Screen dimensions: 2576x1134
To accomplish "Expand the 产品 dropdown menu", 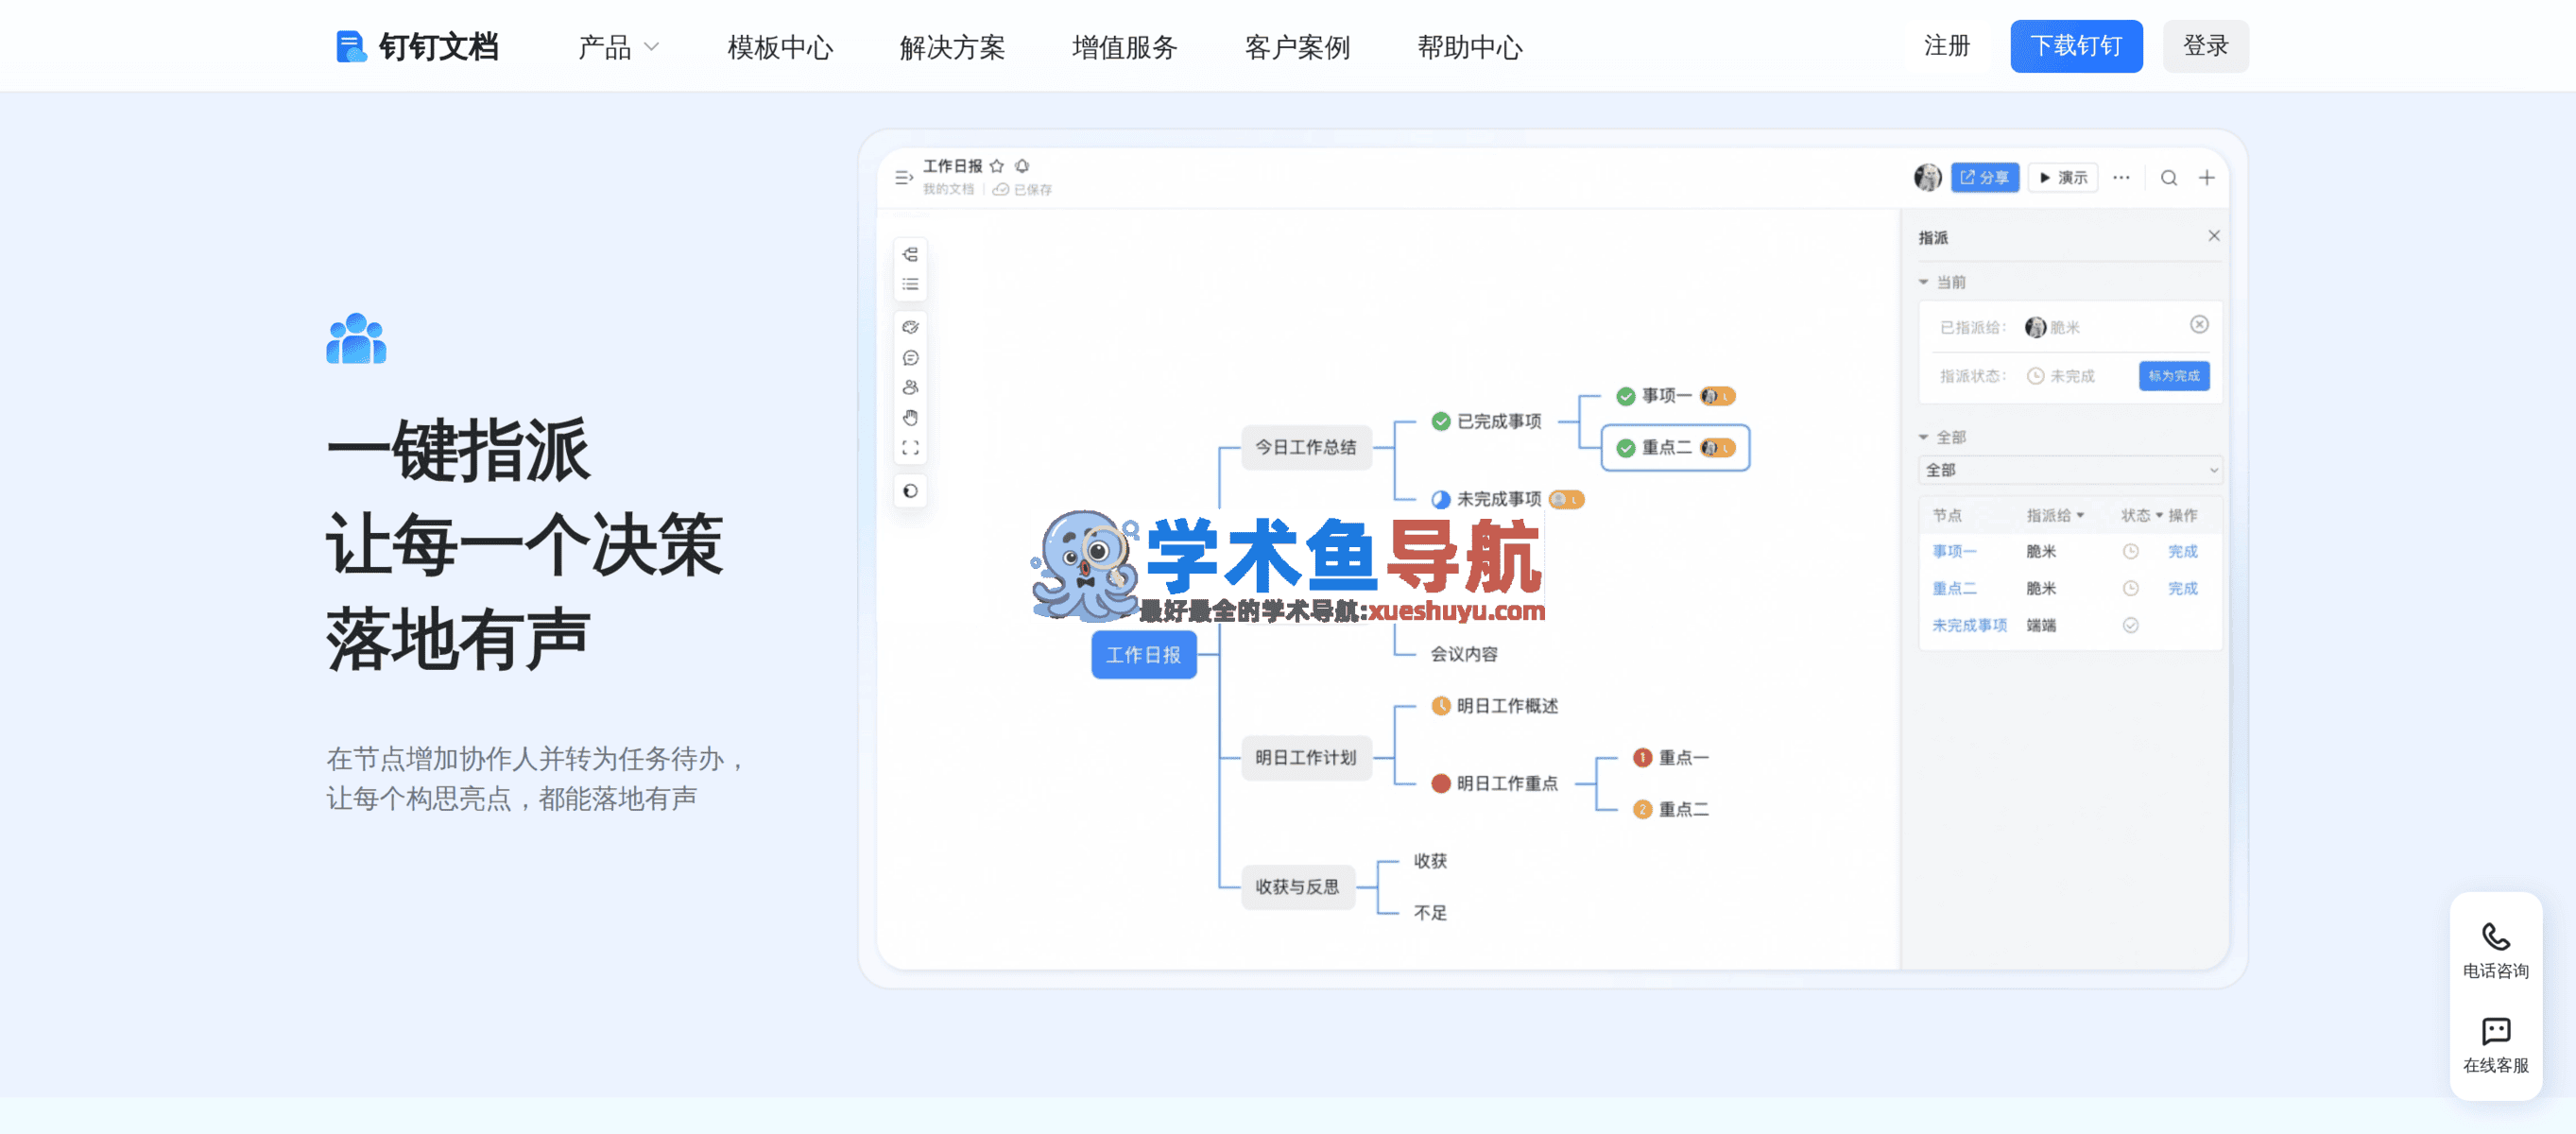I will pyautogui.click(x=618, y=47).
